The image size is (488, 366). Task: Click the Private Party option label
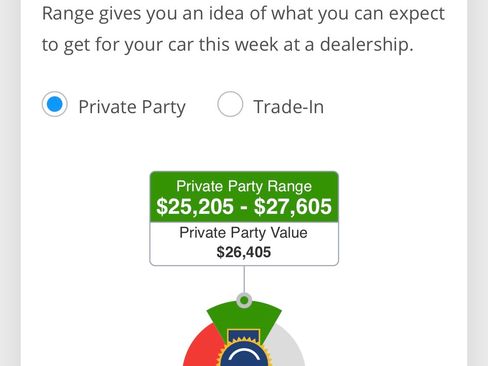(x=132, y=107)
